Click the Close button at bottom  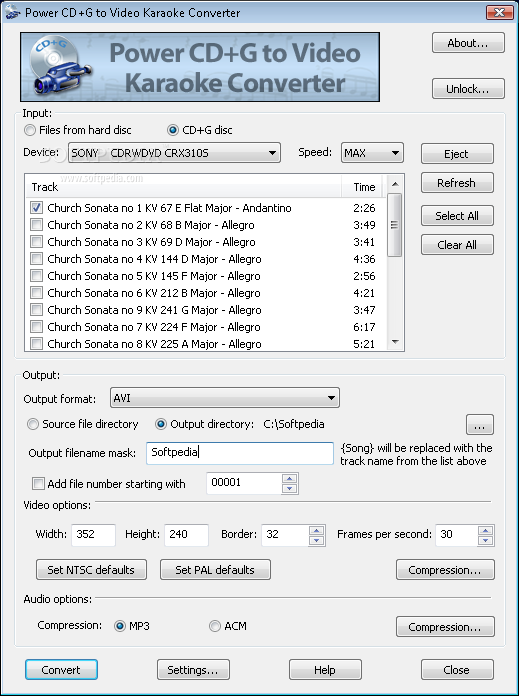[x=457, y=669]
